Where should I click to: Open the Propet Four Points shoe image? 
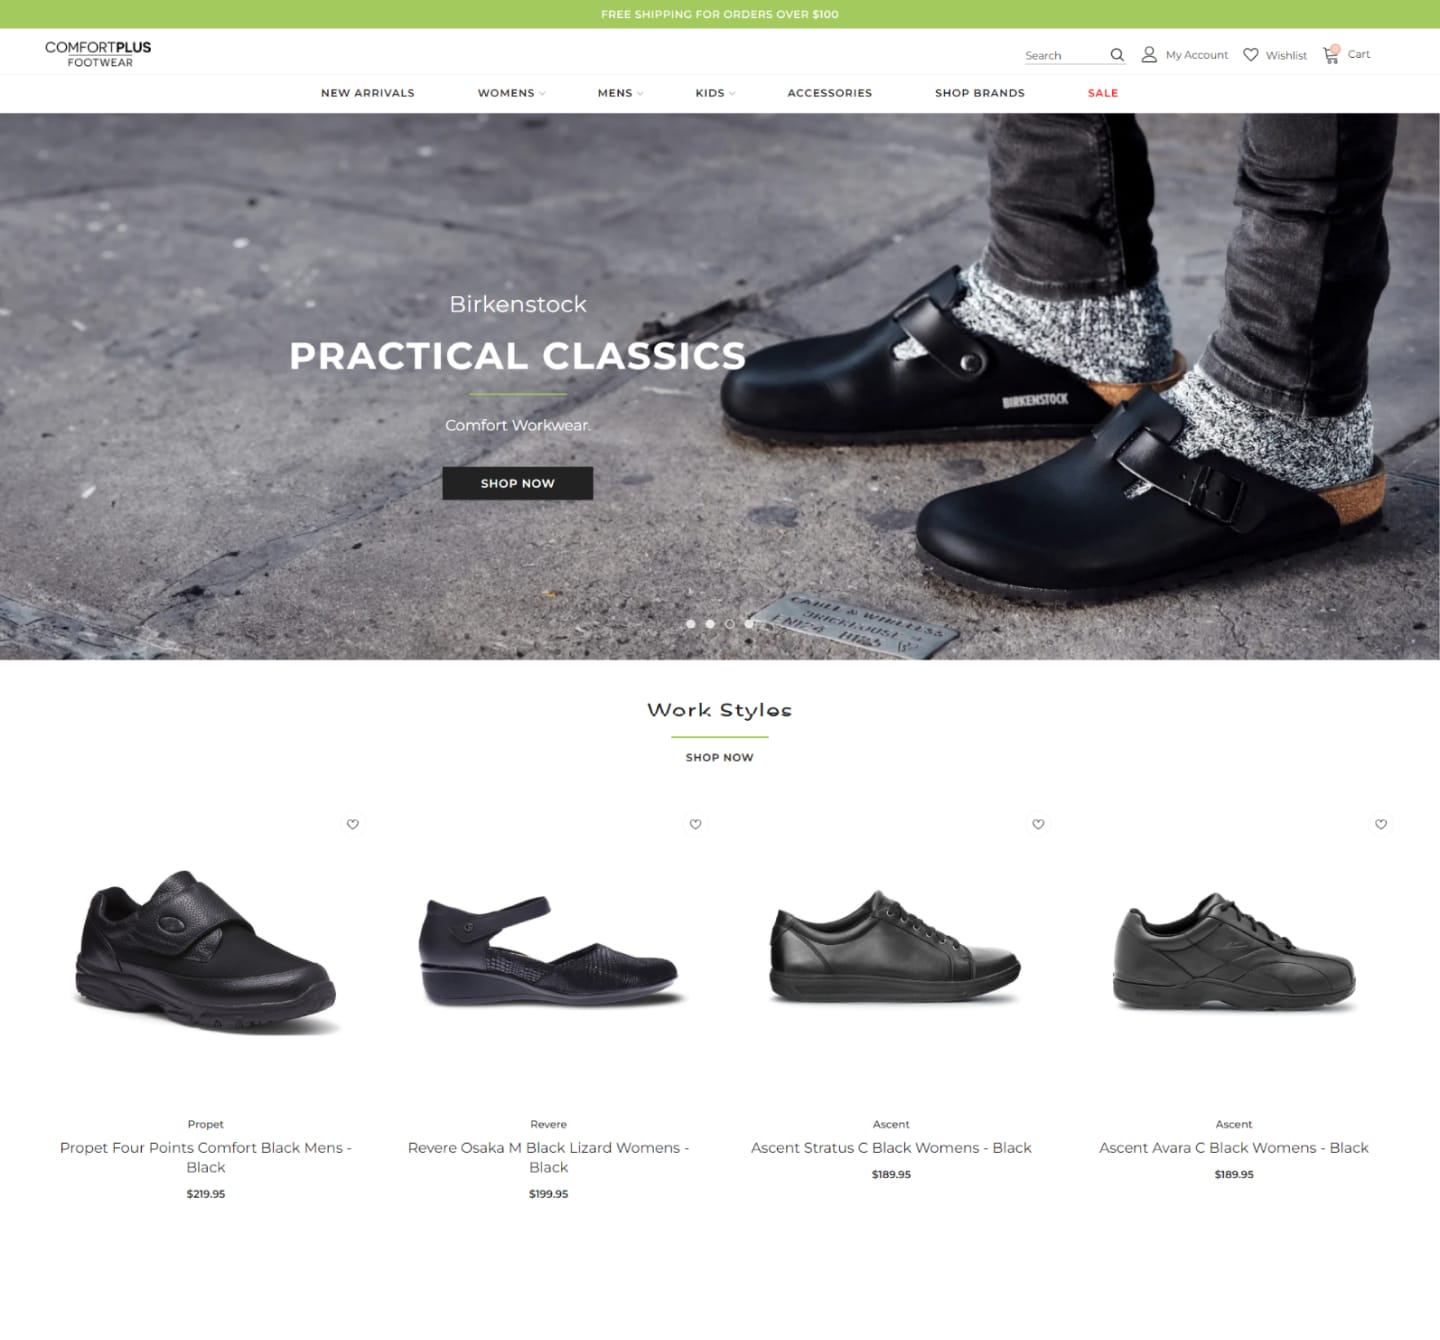[x=206, y=950]
